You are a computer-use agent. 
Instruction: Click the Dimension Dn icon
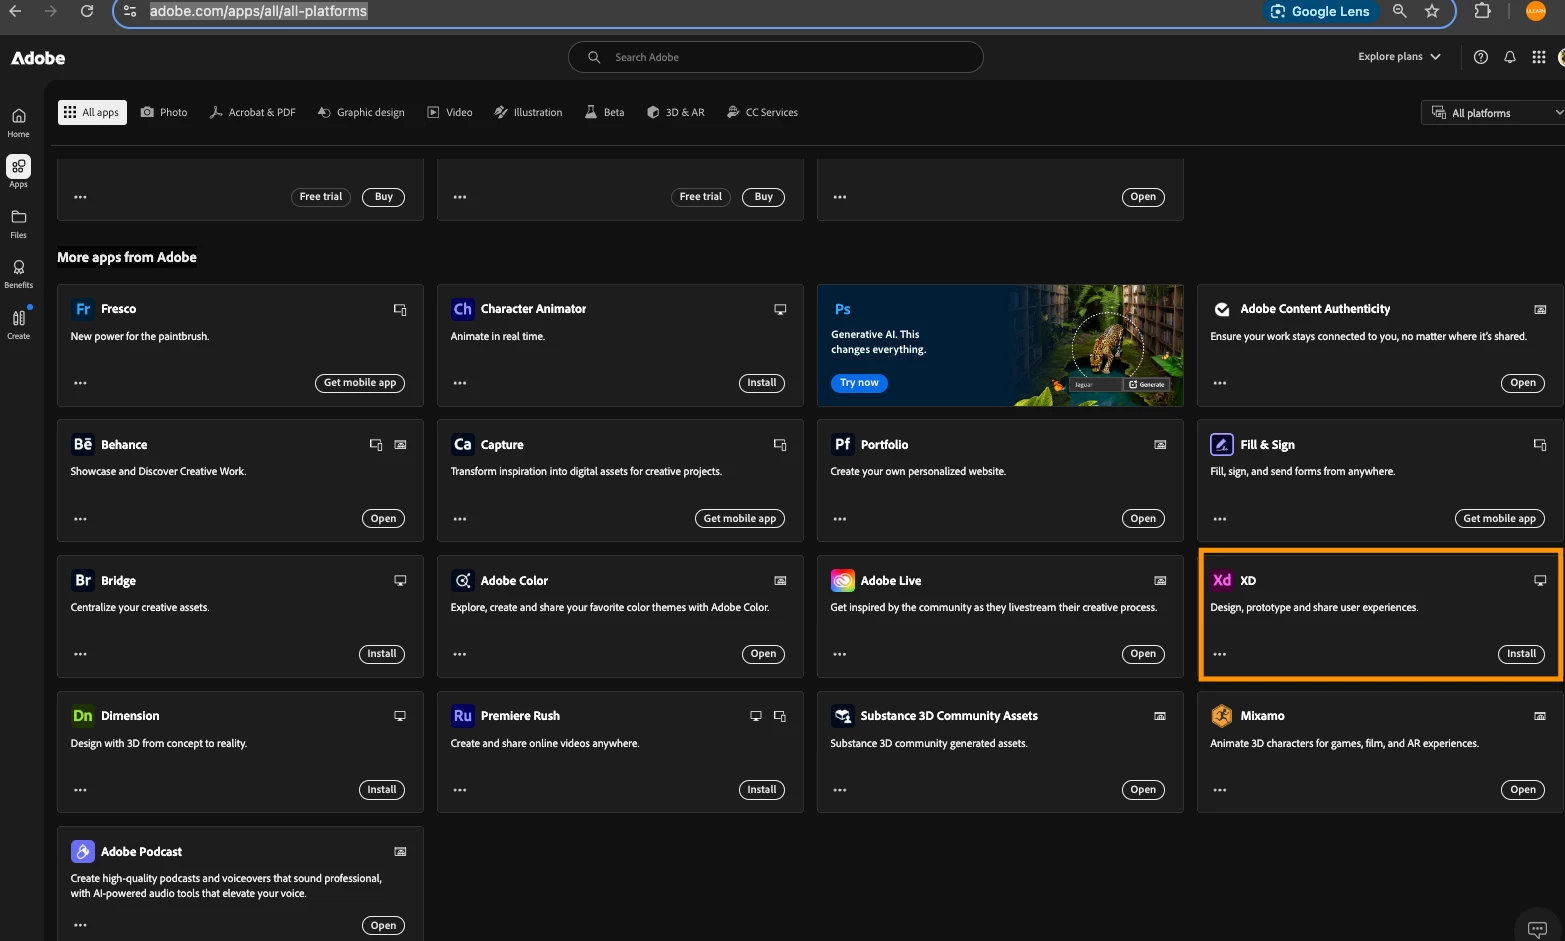83,716
